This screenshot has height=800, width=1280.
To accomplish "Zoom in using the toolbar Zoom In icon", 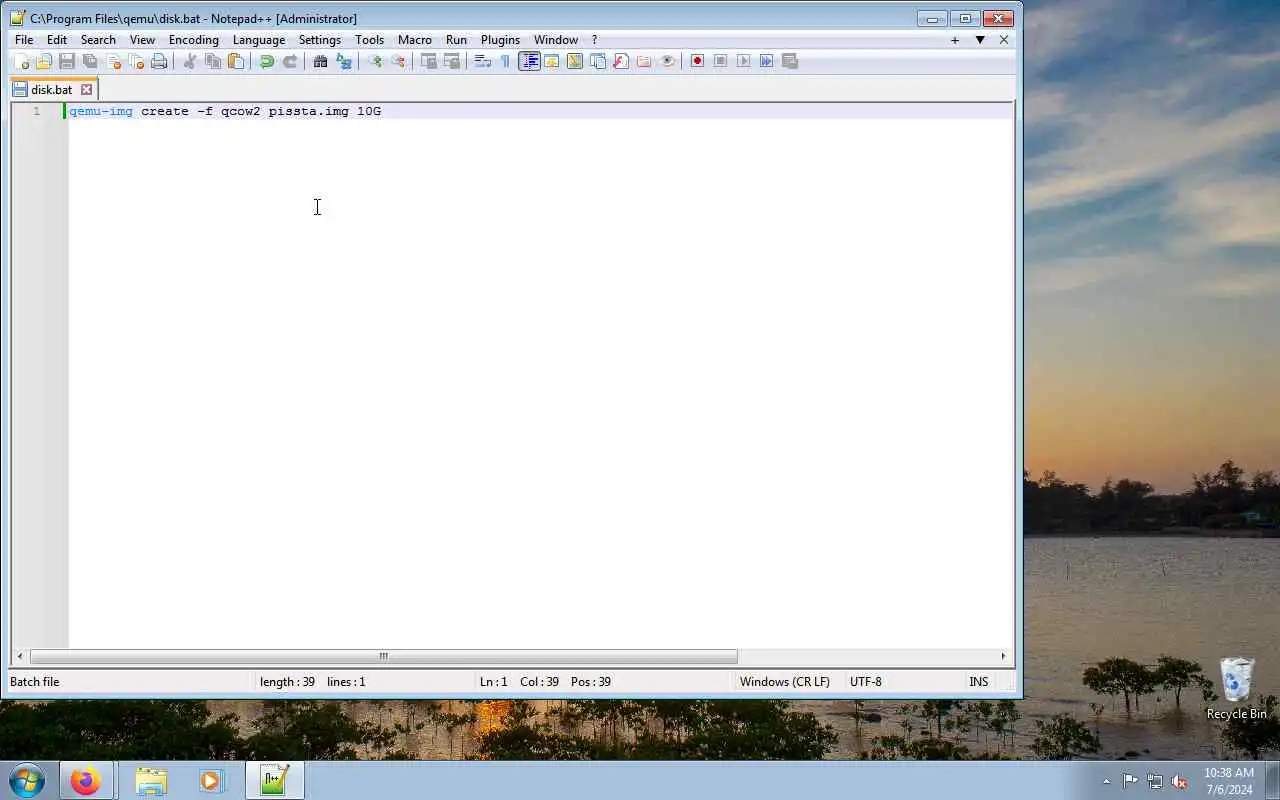I will pos(375,61).
